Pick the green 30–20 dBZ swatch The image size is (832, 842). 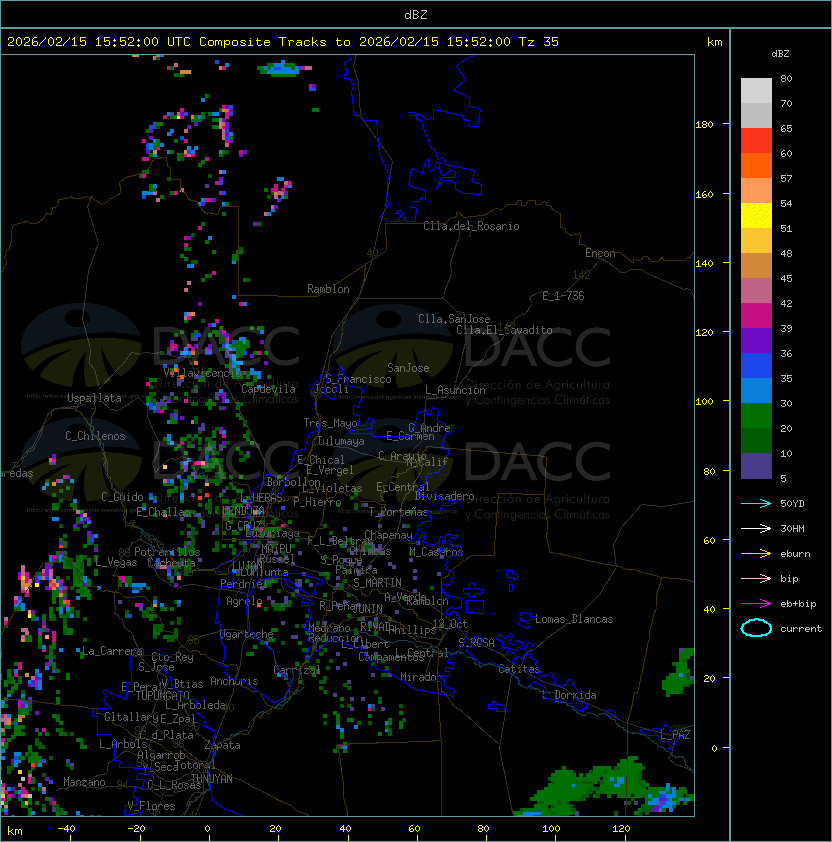(756, 416)
